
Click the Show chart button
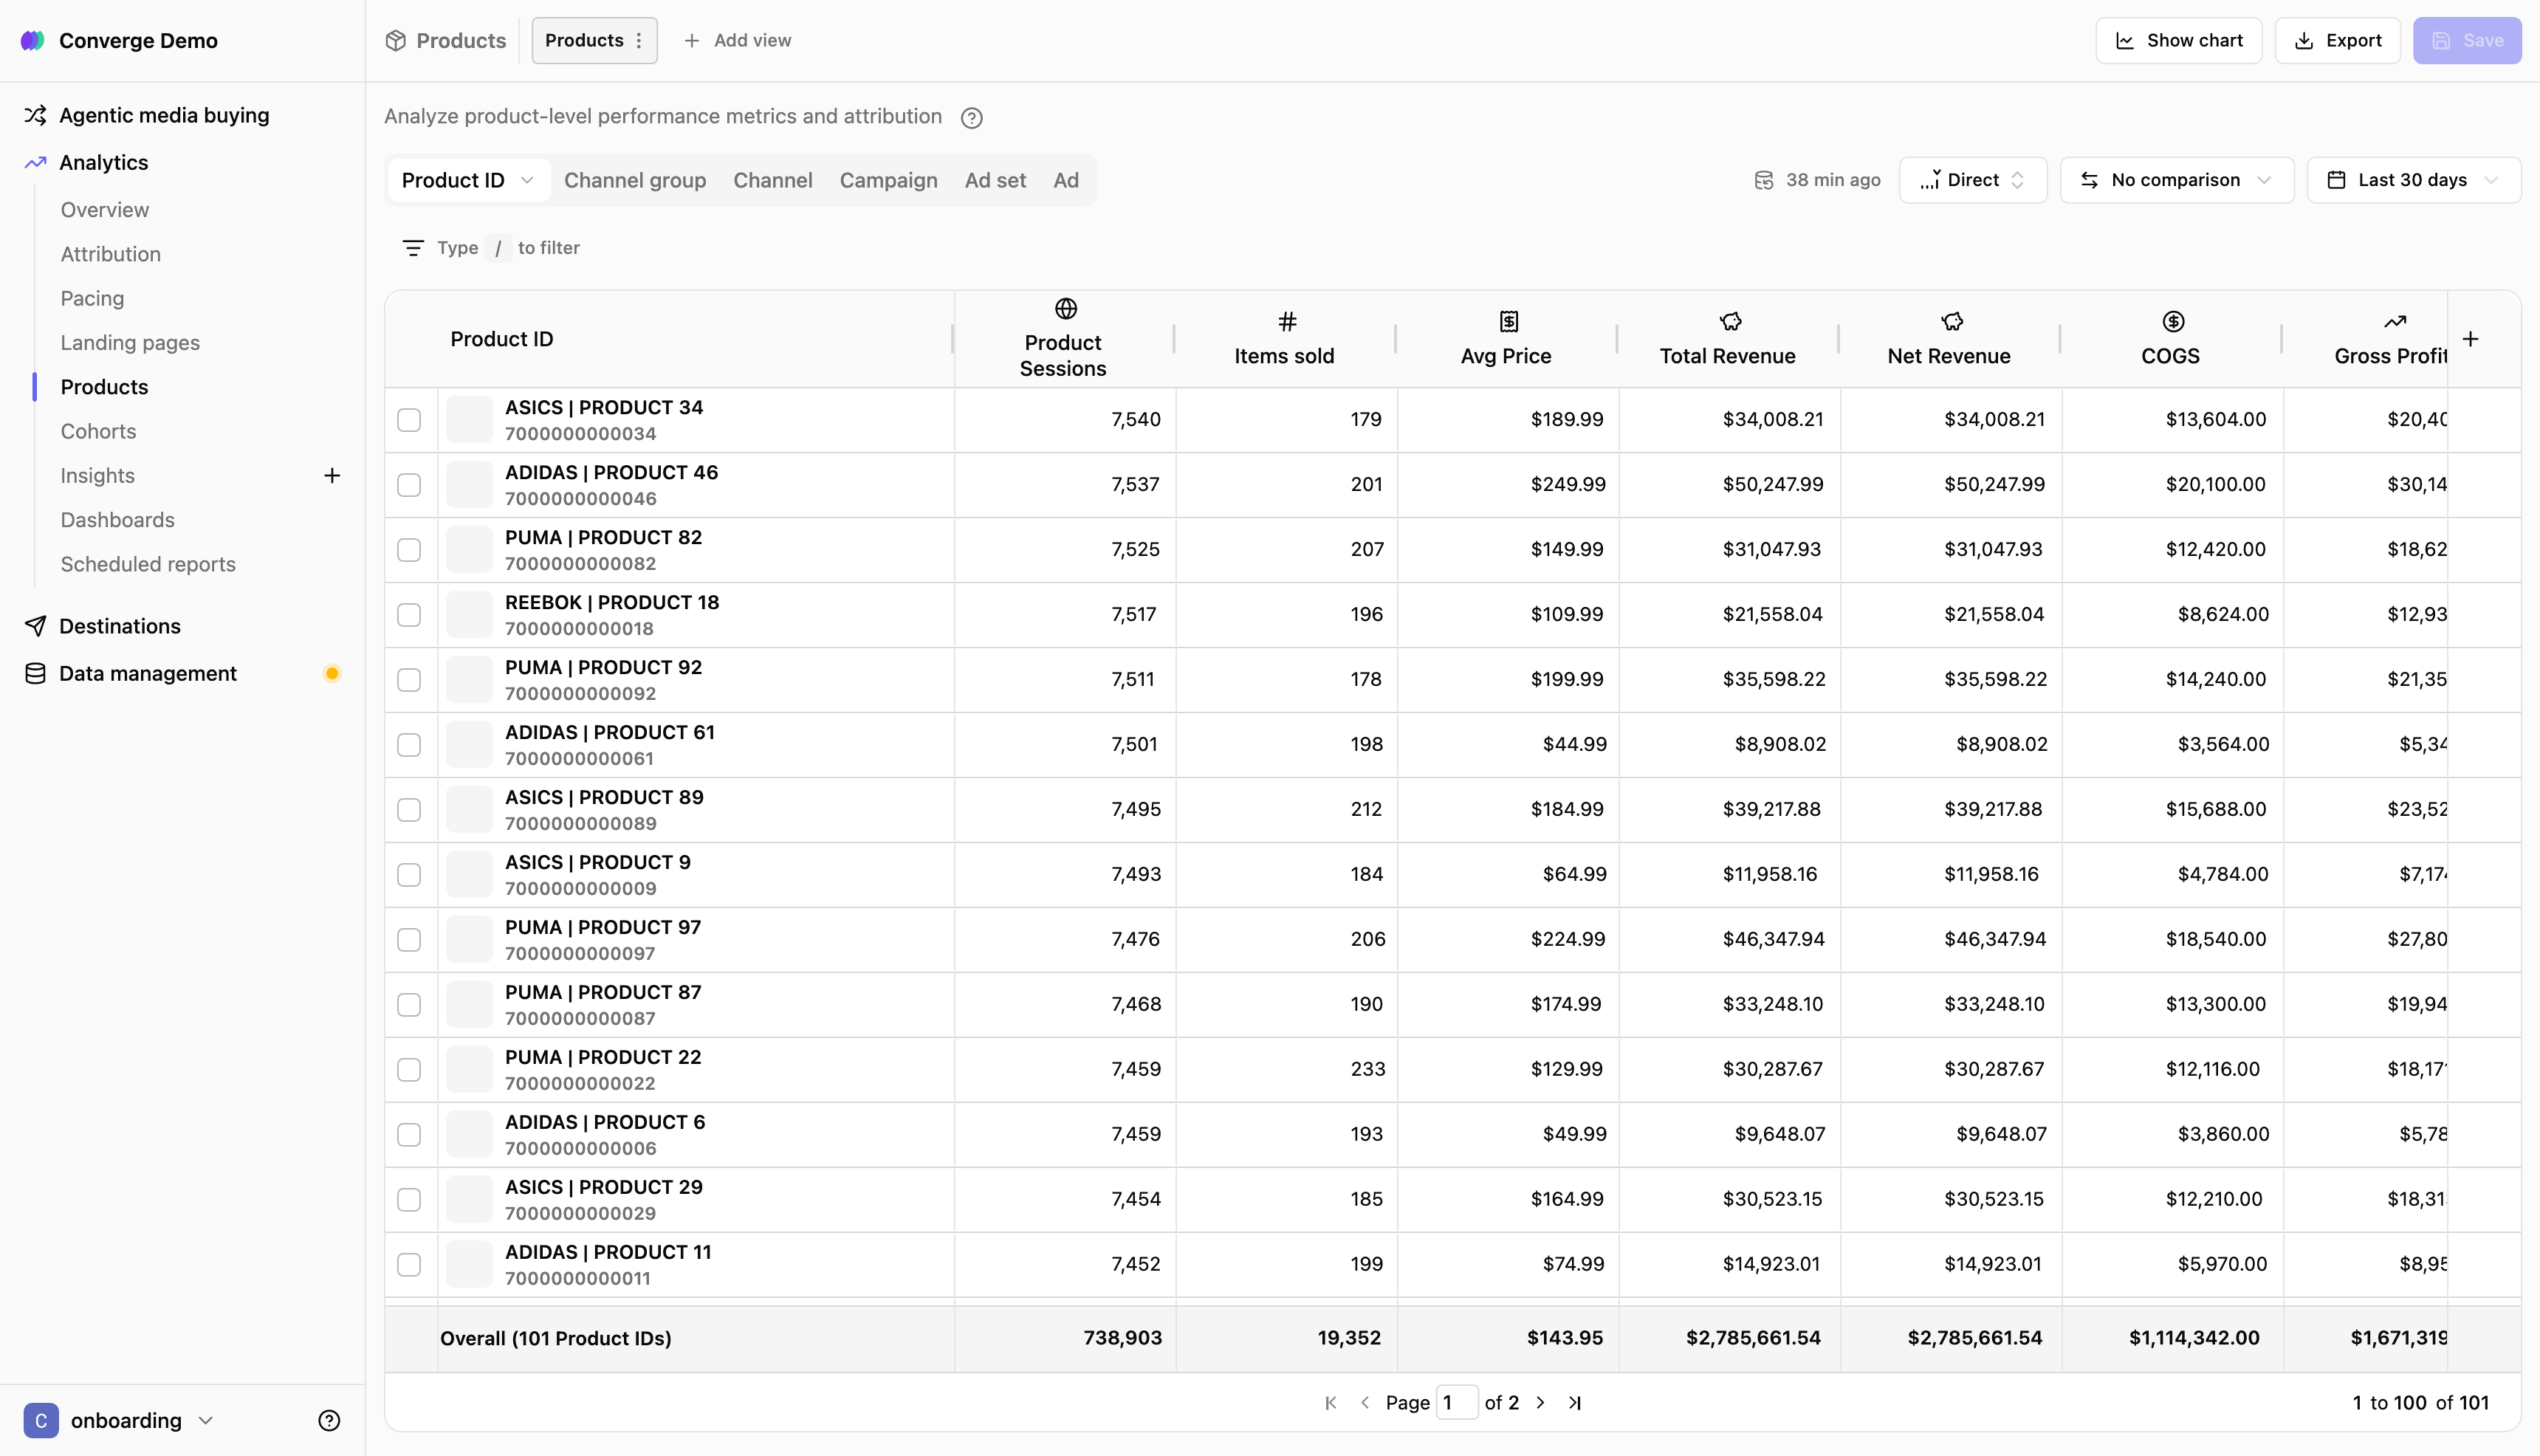coord(2178,41)
